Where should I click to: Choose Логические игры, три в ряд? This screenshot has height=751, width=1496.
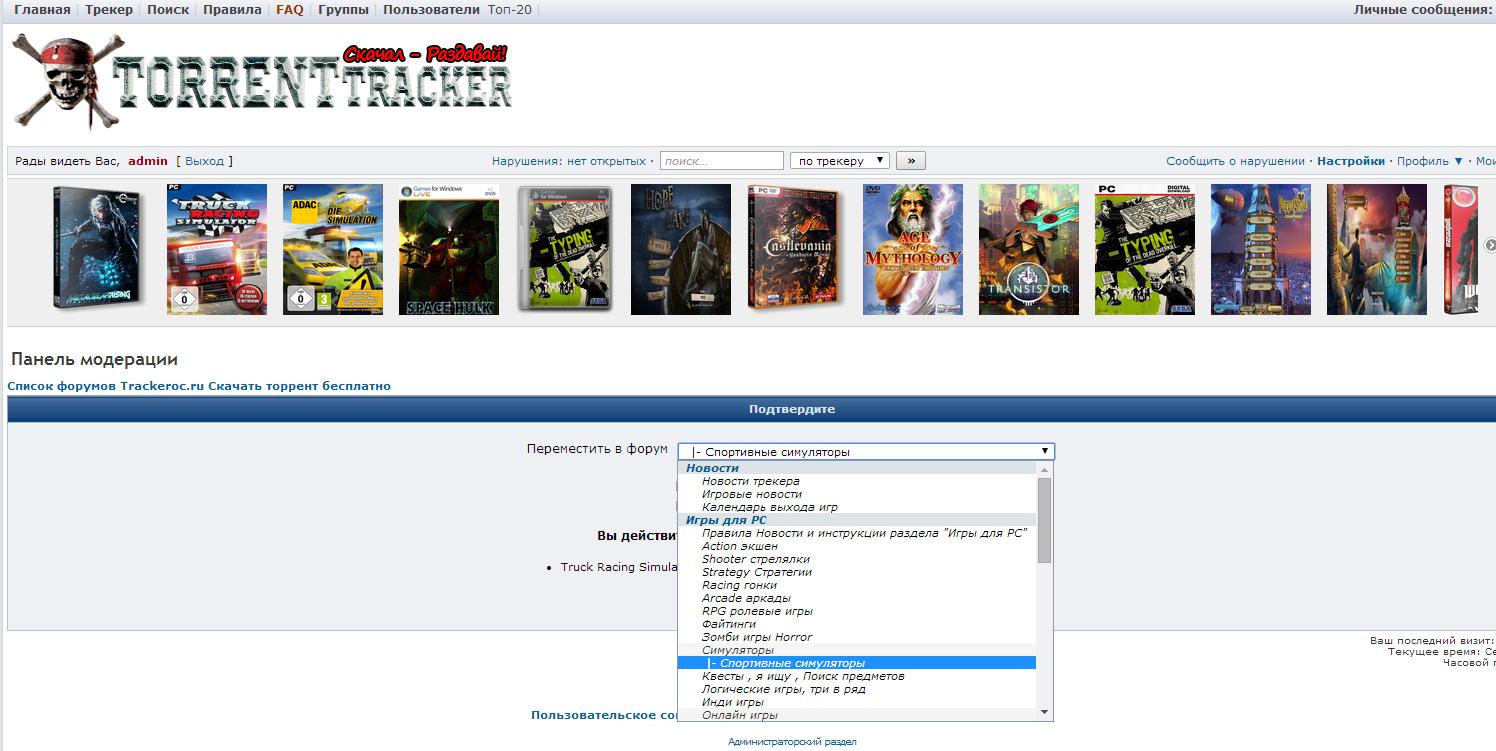pyautogui.click(x=783, y=689)
